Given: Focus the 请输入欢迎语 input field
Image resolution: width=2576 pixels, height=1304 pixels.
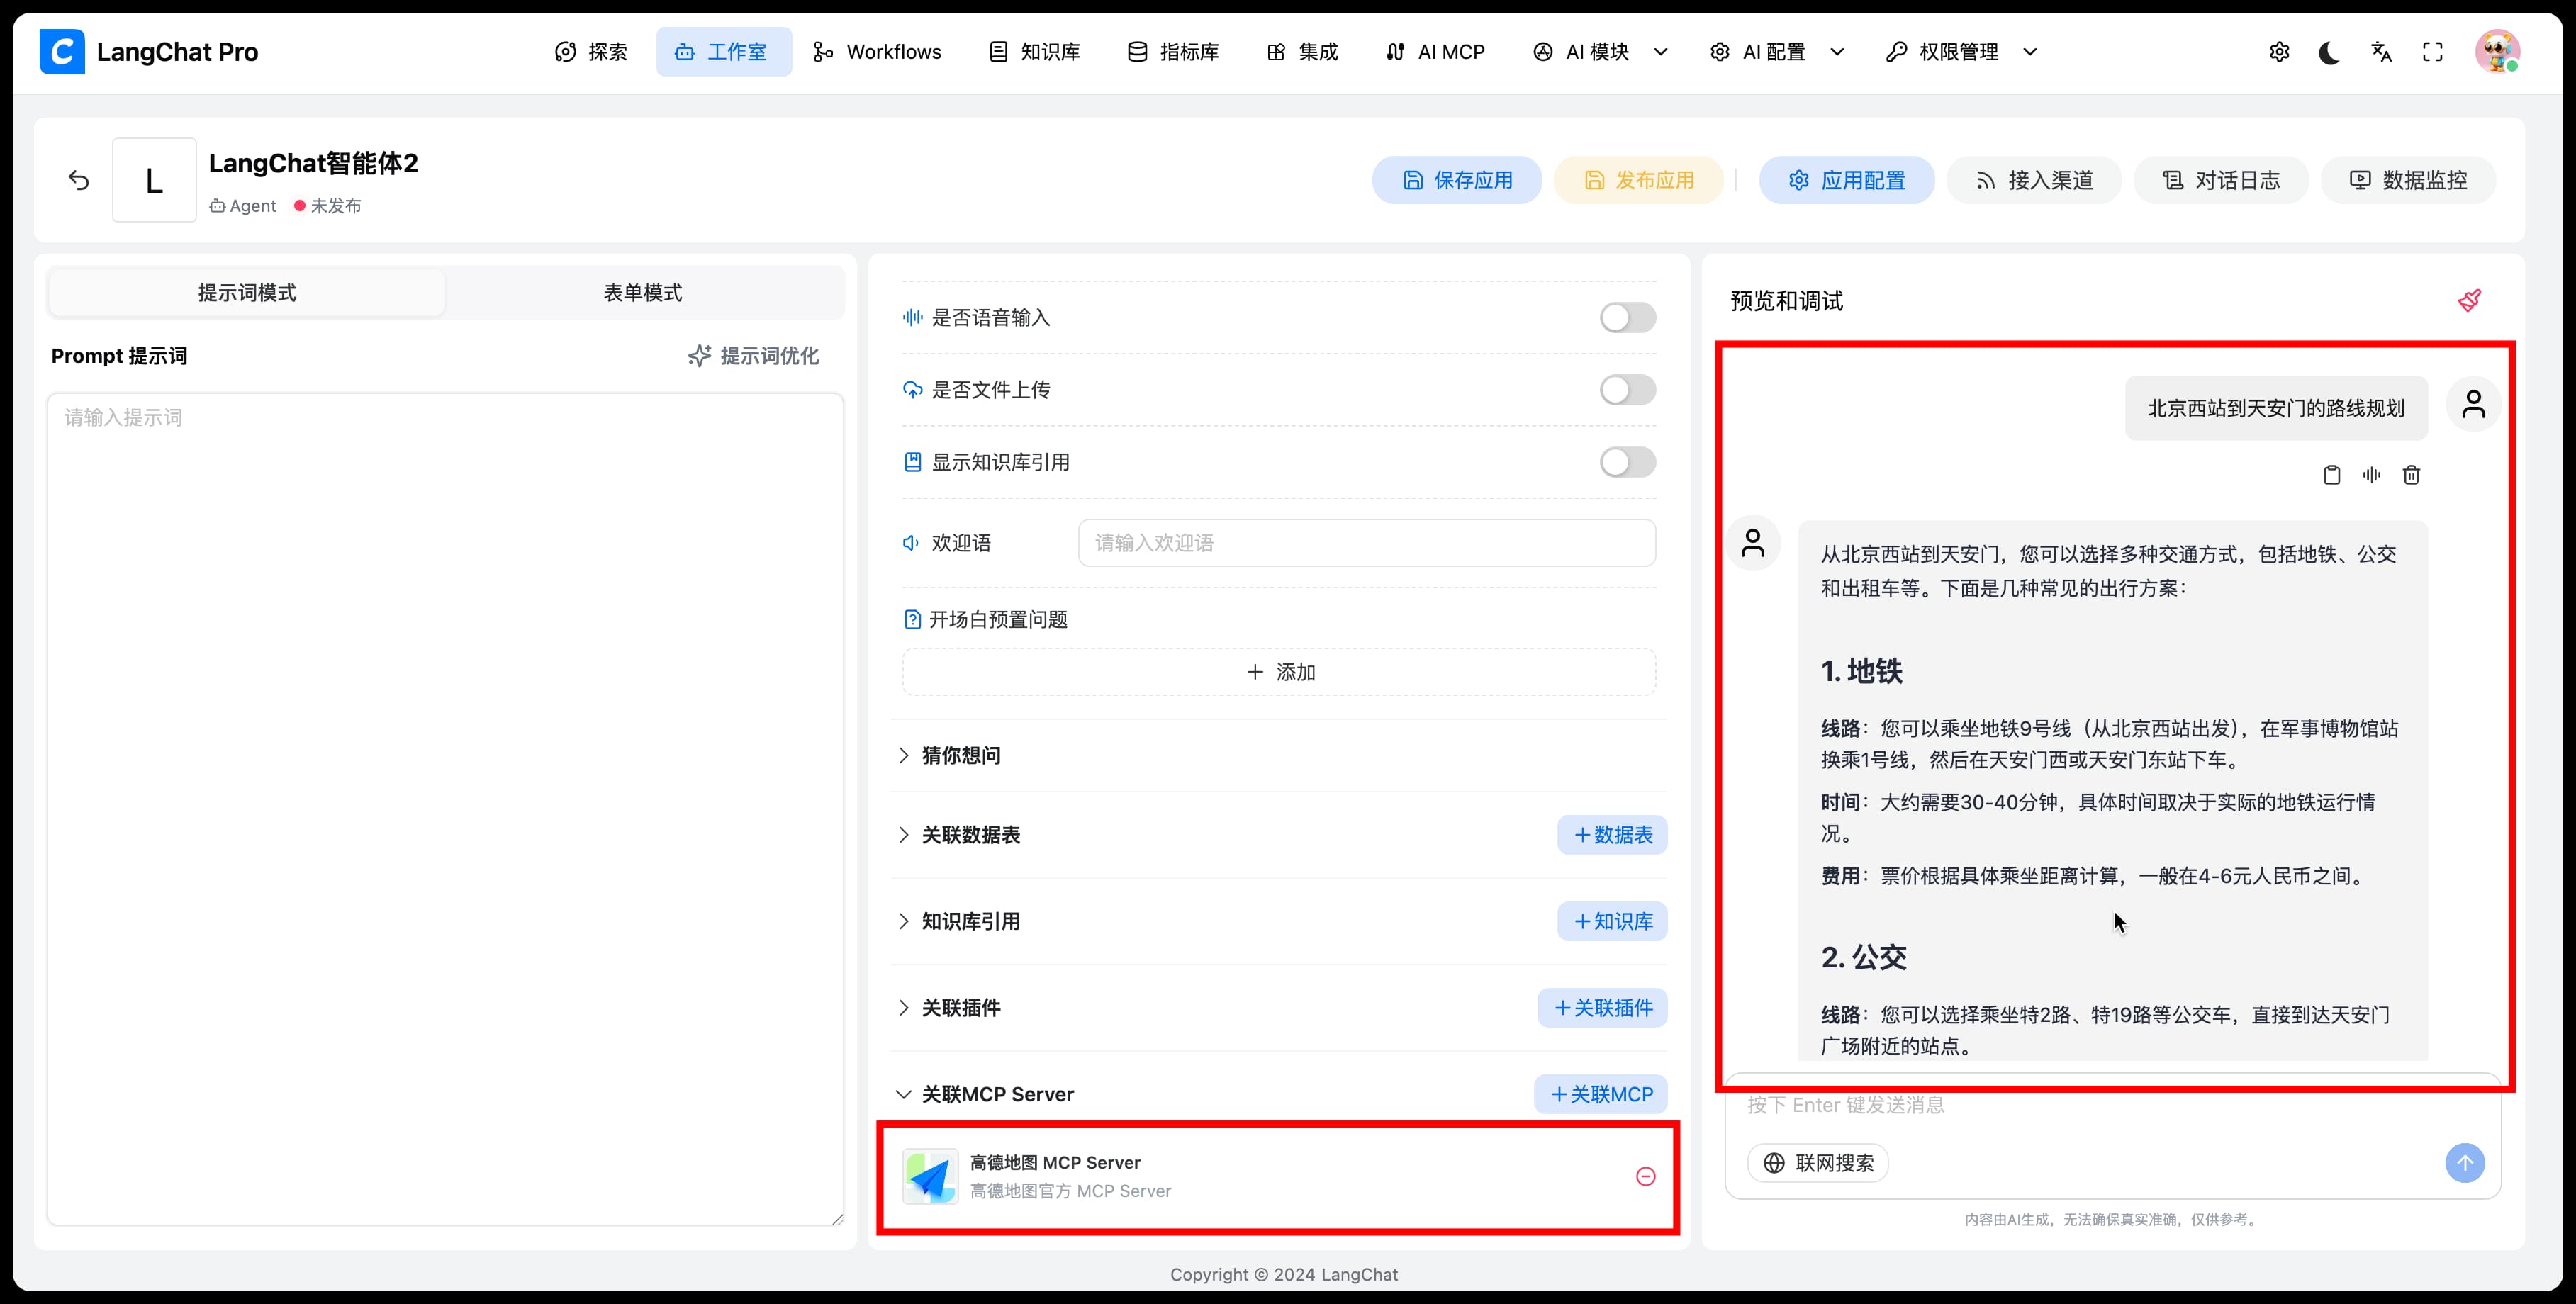Looking at the screenshot, I should coord(1366,543).
